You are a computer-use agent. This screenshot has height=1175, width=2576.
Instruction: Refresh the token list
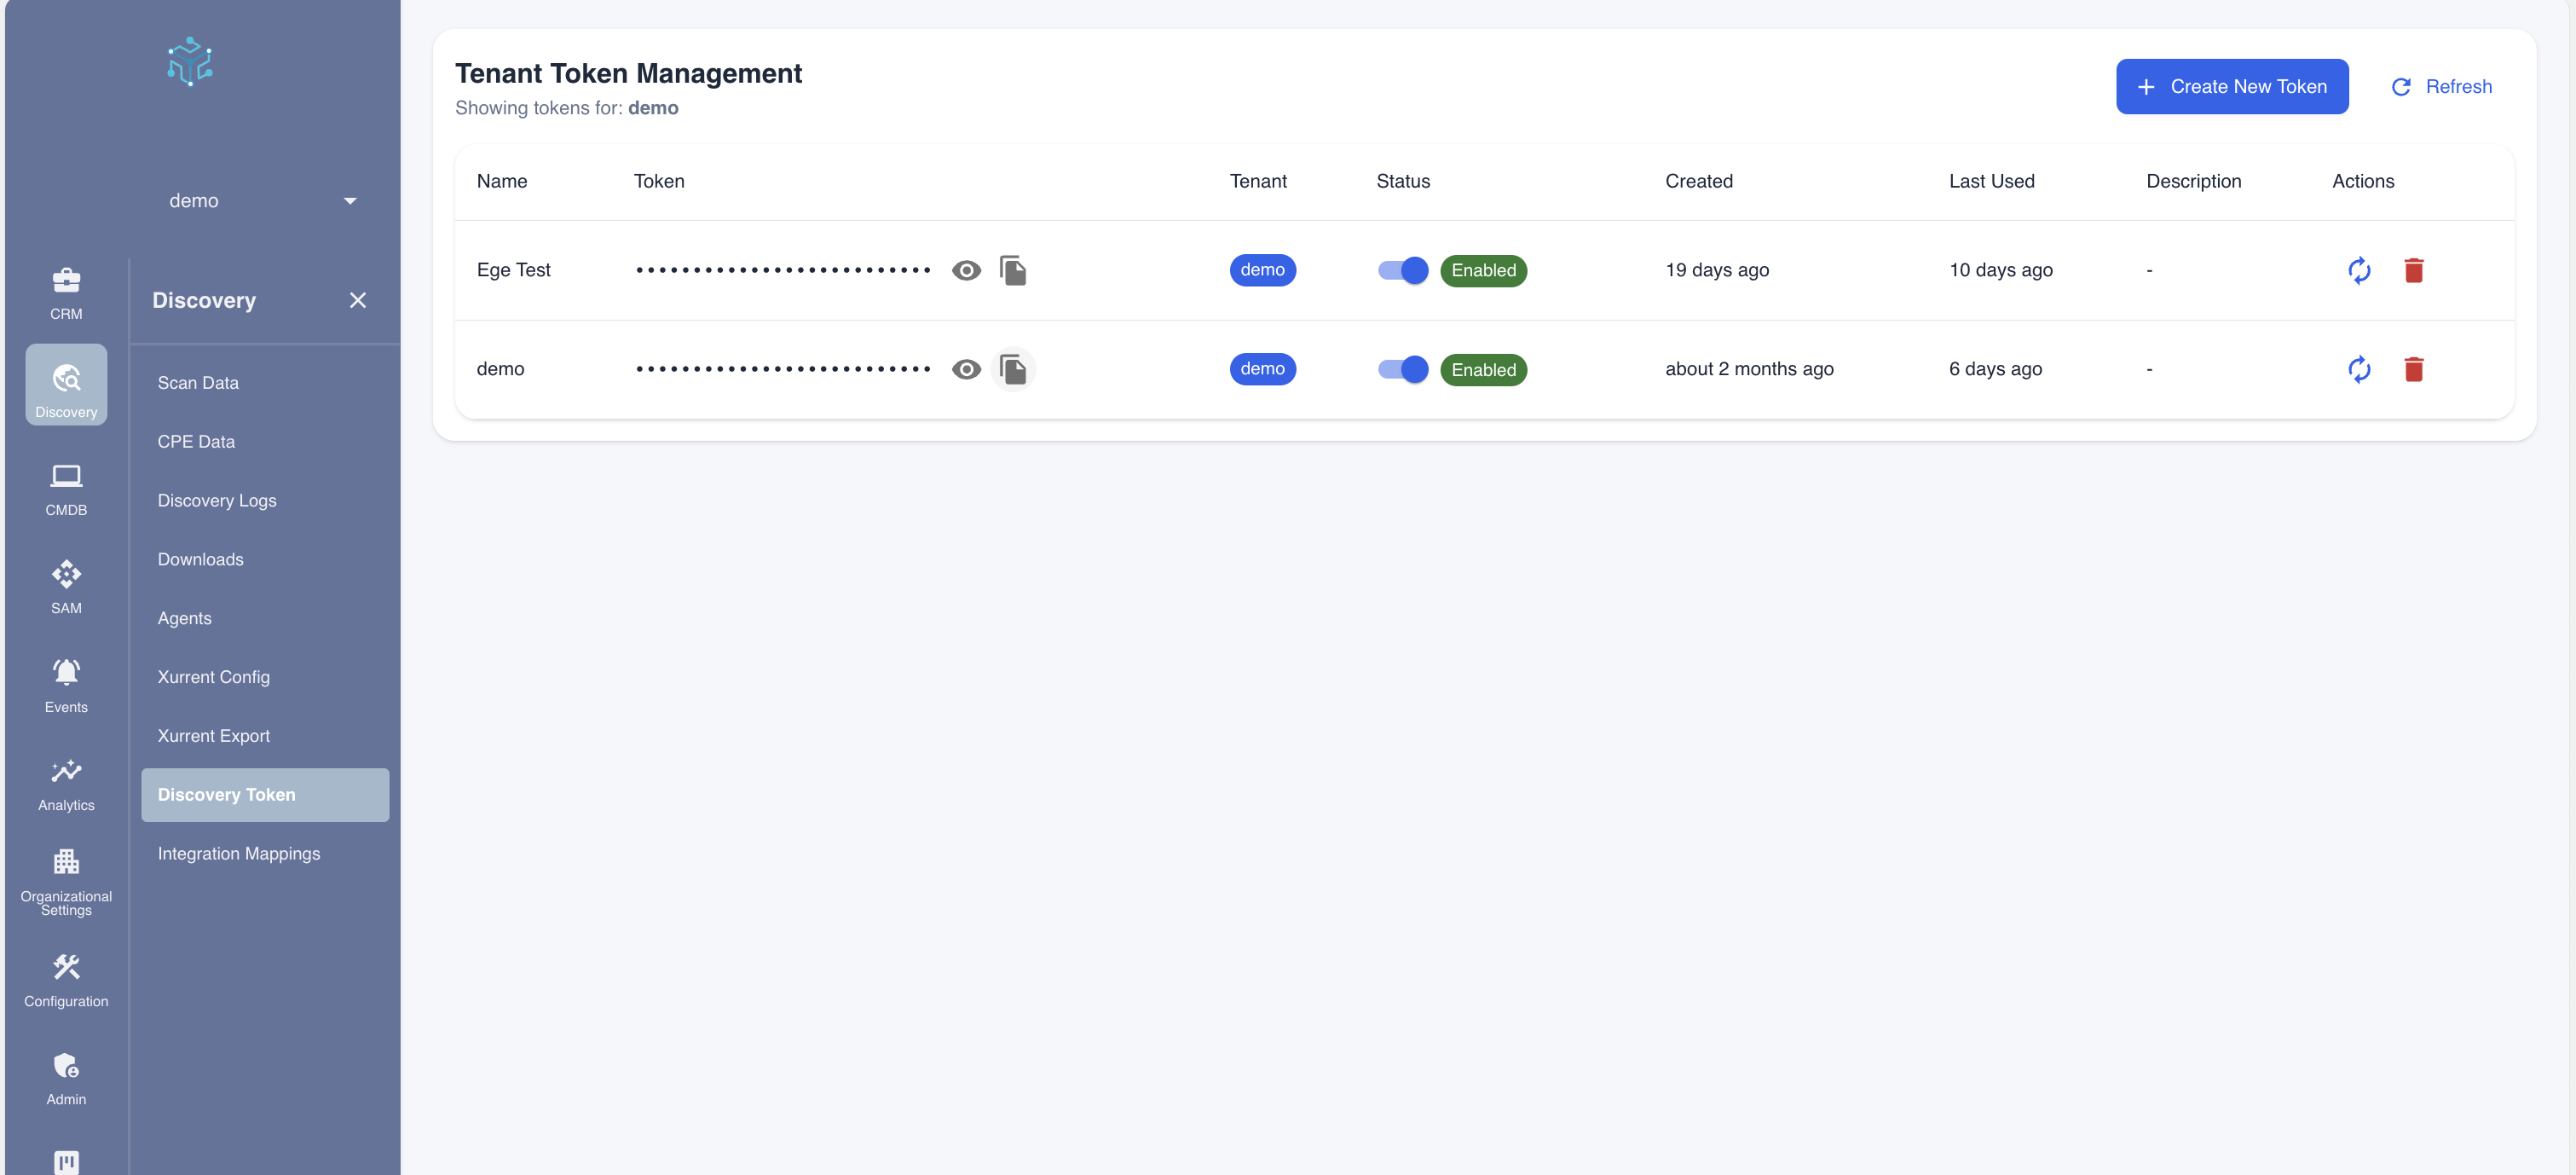[2441, 86]
